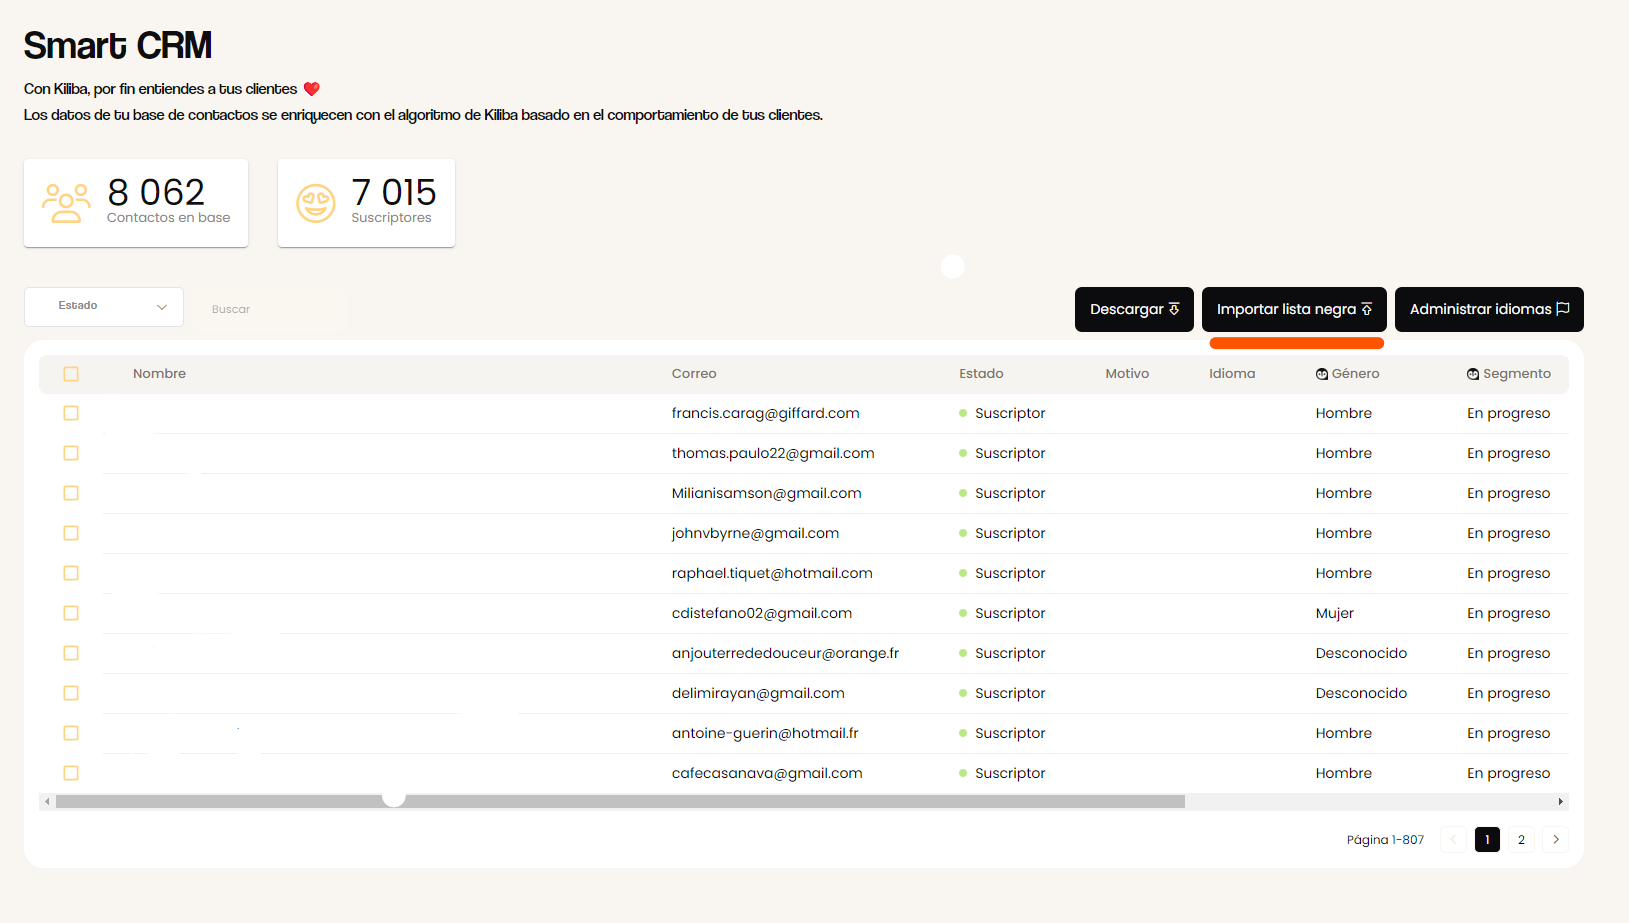Click En progreso in the johnvbyrne row
This screenshot has width=1629, height=923.
(1509, 533)
